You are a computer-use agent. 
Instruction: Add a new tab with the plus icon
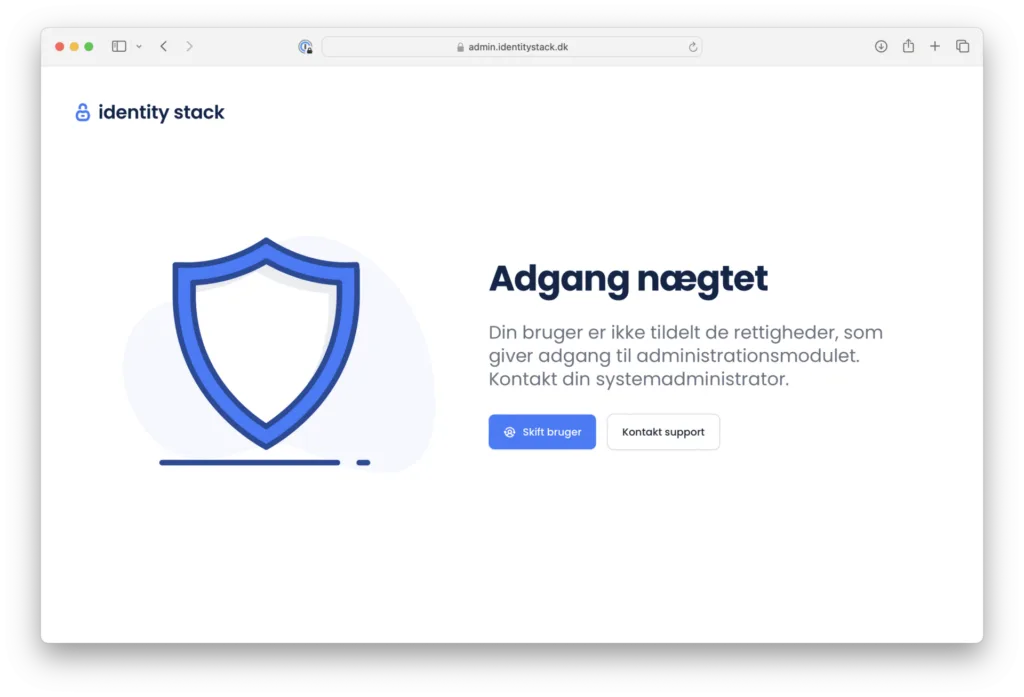(x=935, y=46)
